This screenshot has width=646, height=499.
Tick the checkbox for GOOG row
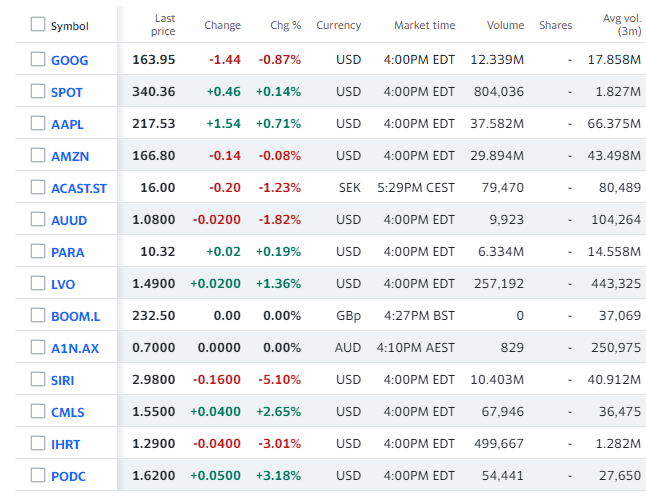coord(38,60)
